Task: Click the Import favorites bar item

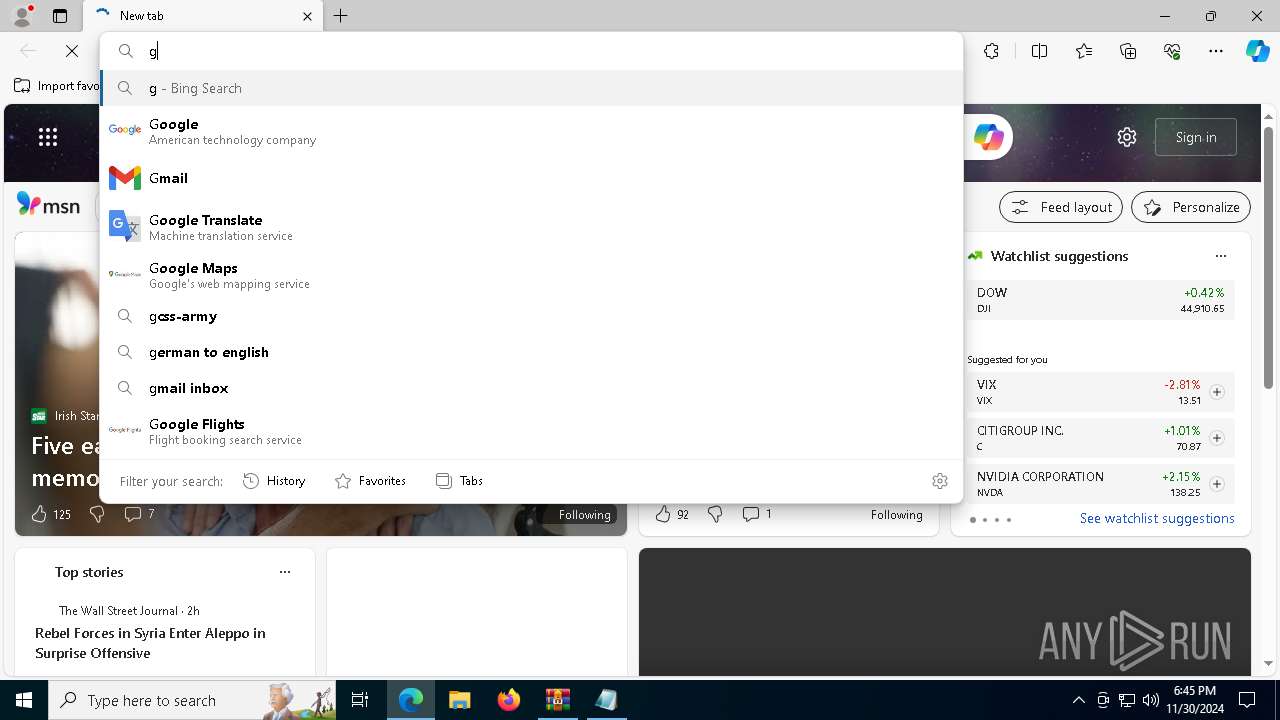Action: click(58, 86)
